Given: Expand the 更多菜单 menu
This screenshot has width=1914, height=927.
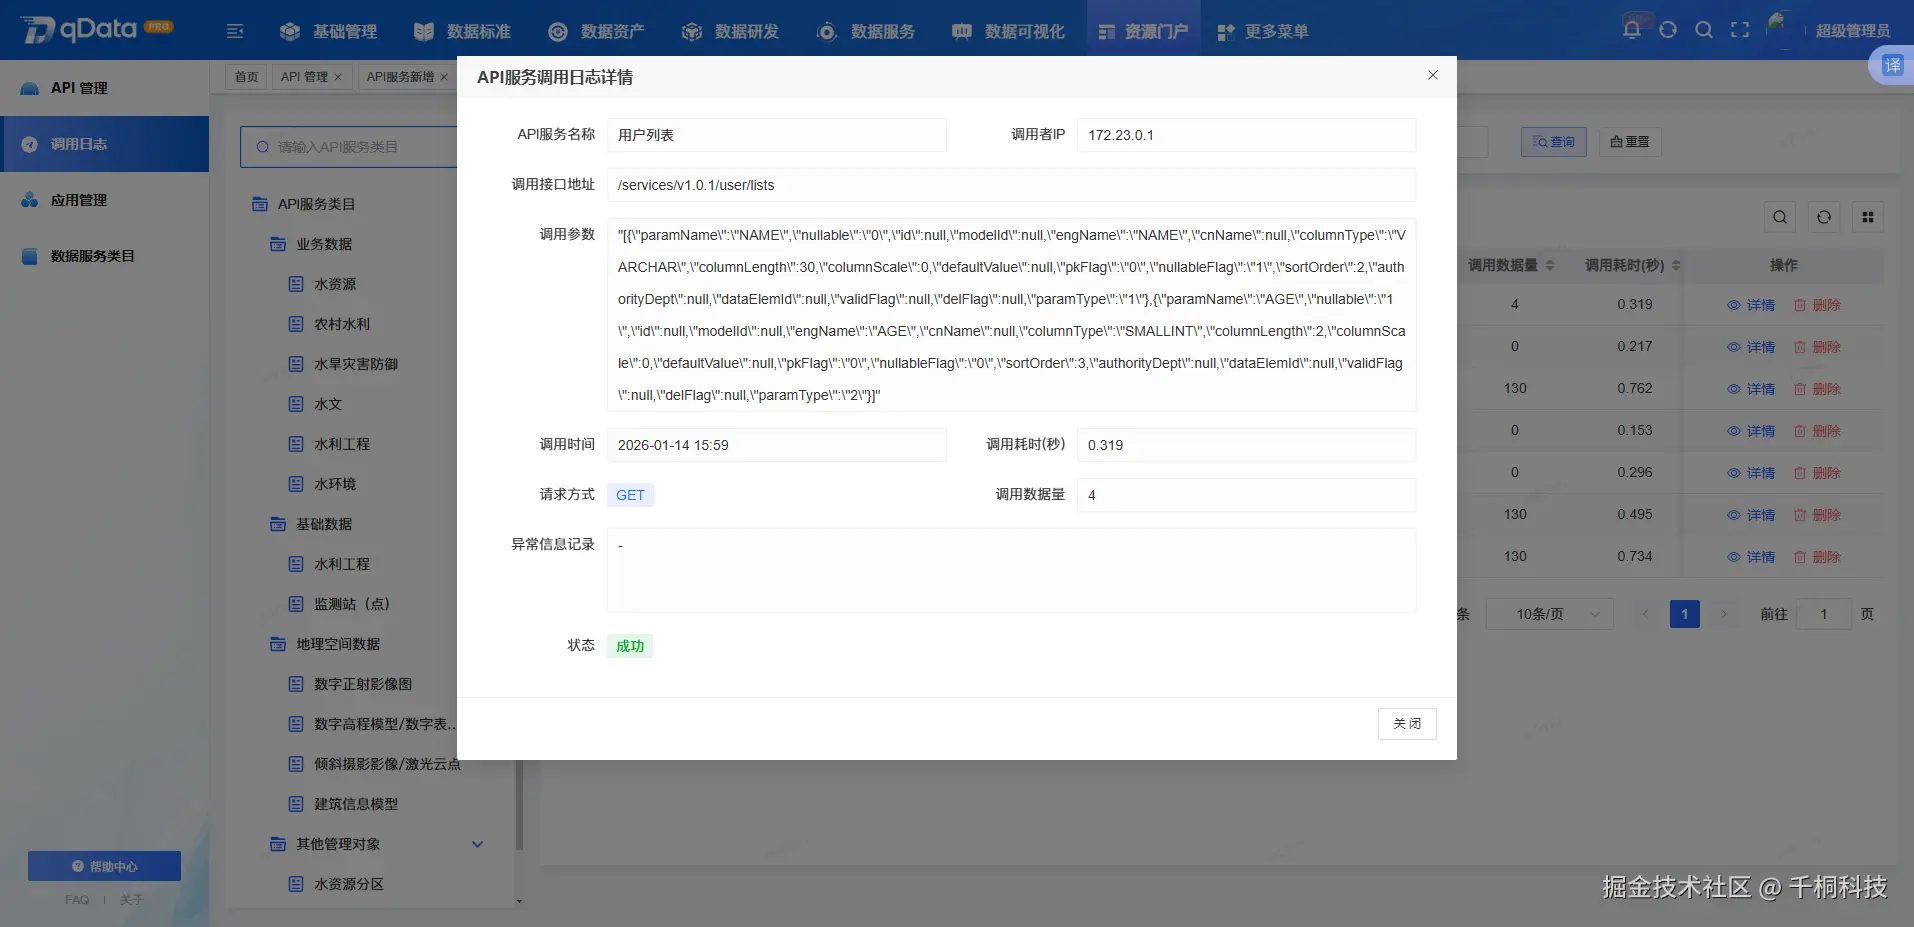Looking at the screenshot, I should tap(1263, 31).
